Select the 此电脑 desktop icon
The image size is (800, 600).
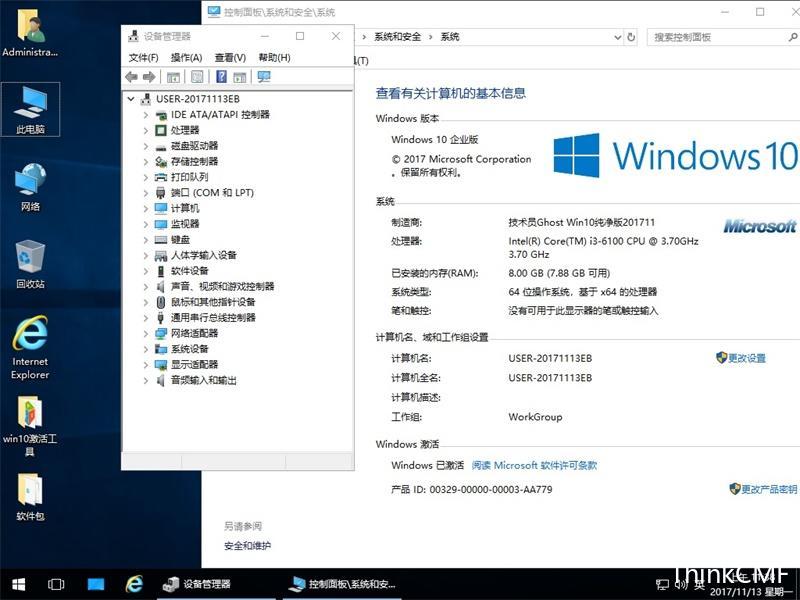point(30,109)
